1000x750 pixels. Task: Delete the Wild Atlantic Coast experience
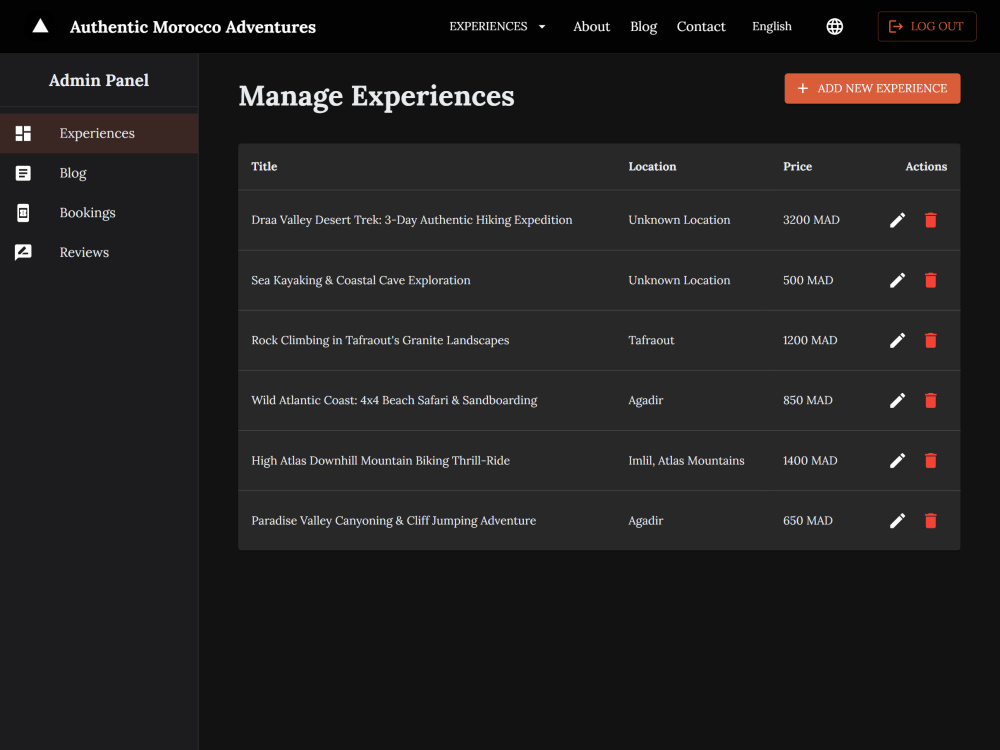tap(930, 400)
